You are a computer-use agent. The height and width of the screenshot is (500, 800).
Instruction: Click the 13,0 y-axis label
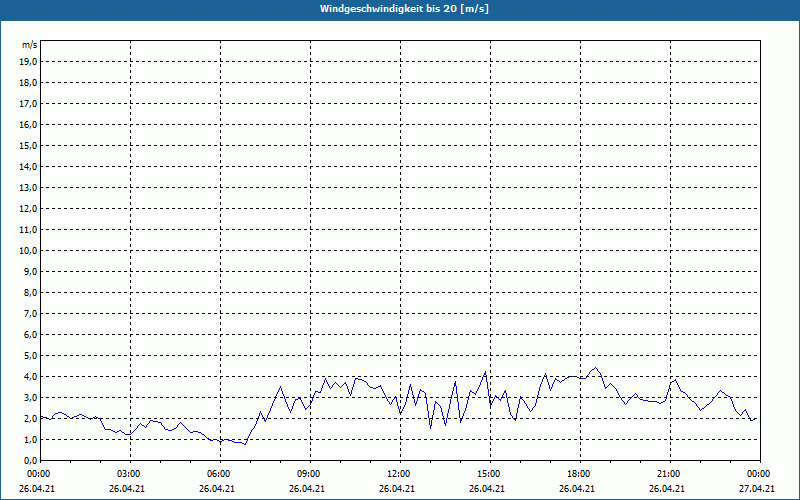(x=28, y=188)
